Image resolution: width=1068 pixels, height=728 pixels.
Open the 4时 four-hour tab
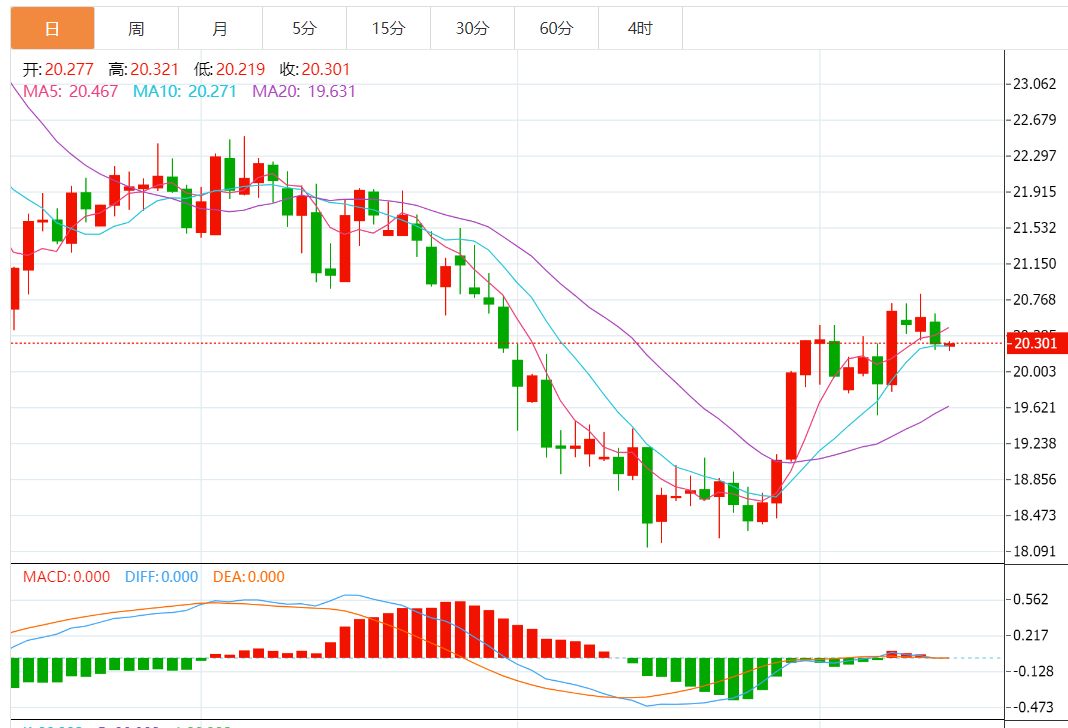coord(640,29)
